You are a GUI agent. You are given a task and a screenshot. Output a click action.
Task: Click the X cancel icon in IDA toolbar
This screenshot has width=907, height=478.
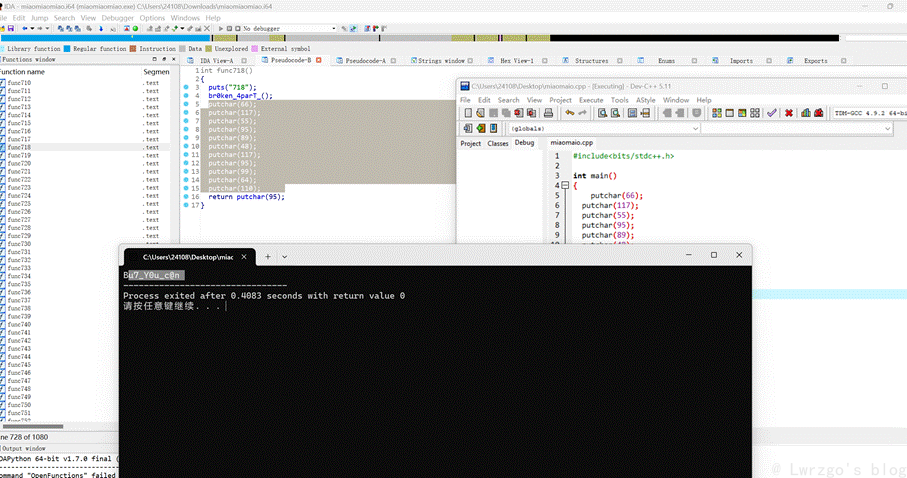coord(207,28)
